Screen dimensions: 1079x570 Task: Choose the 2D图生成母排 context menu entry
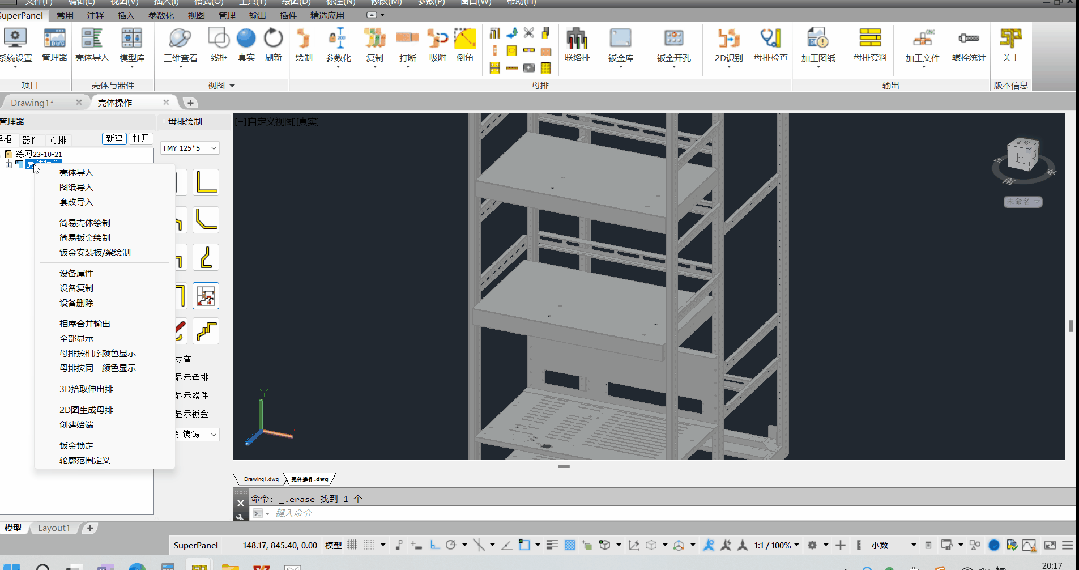coord(85,410)
